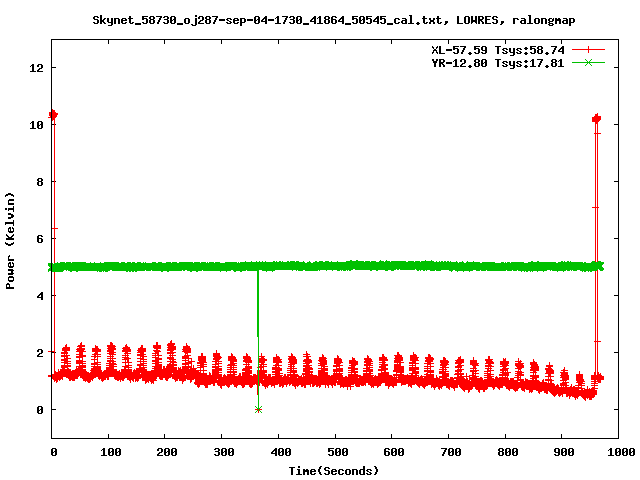Screen dimensions: 640x480
Task: Click the y-axis tick label 2
Action: (x=40, y=353)
